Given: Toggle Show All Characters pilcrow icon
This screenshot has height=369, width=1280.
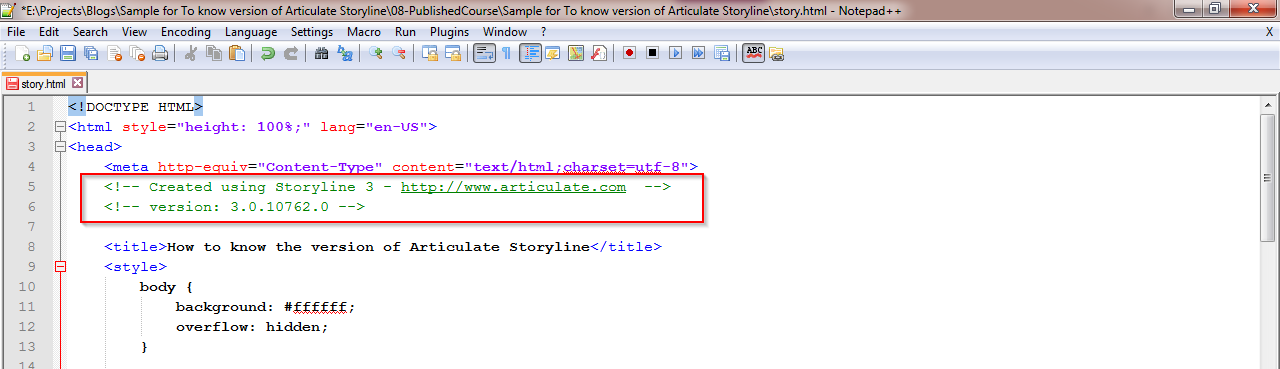Looking at the screenshot, I should 506,53.
